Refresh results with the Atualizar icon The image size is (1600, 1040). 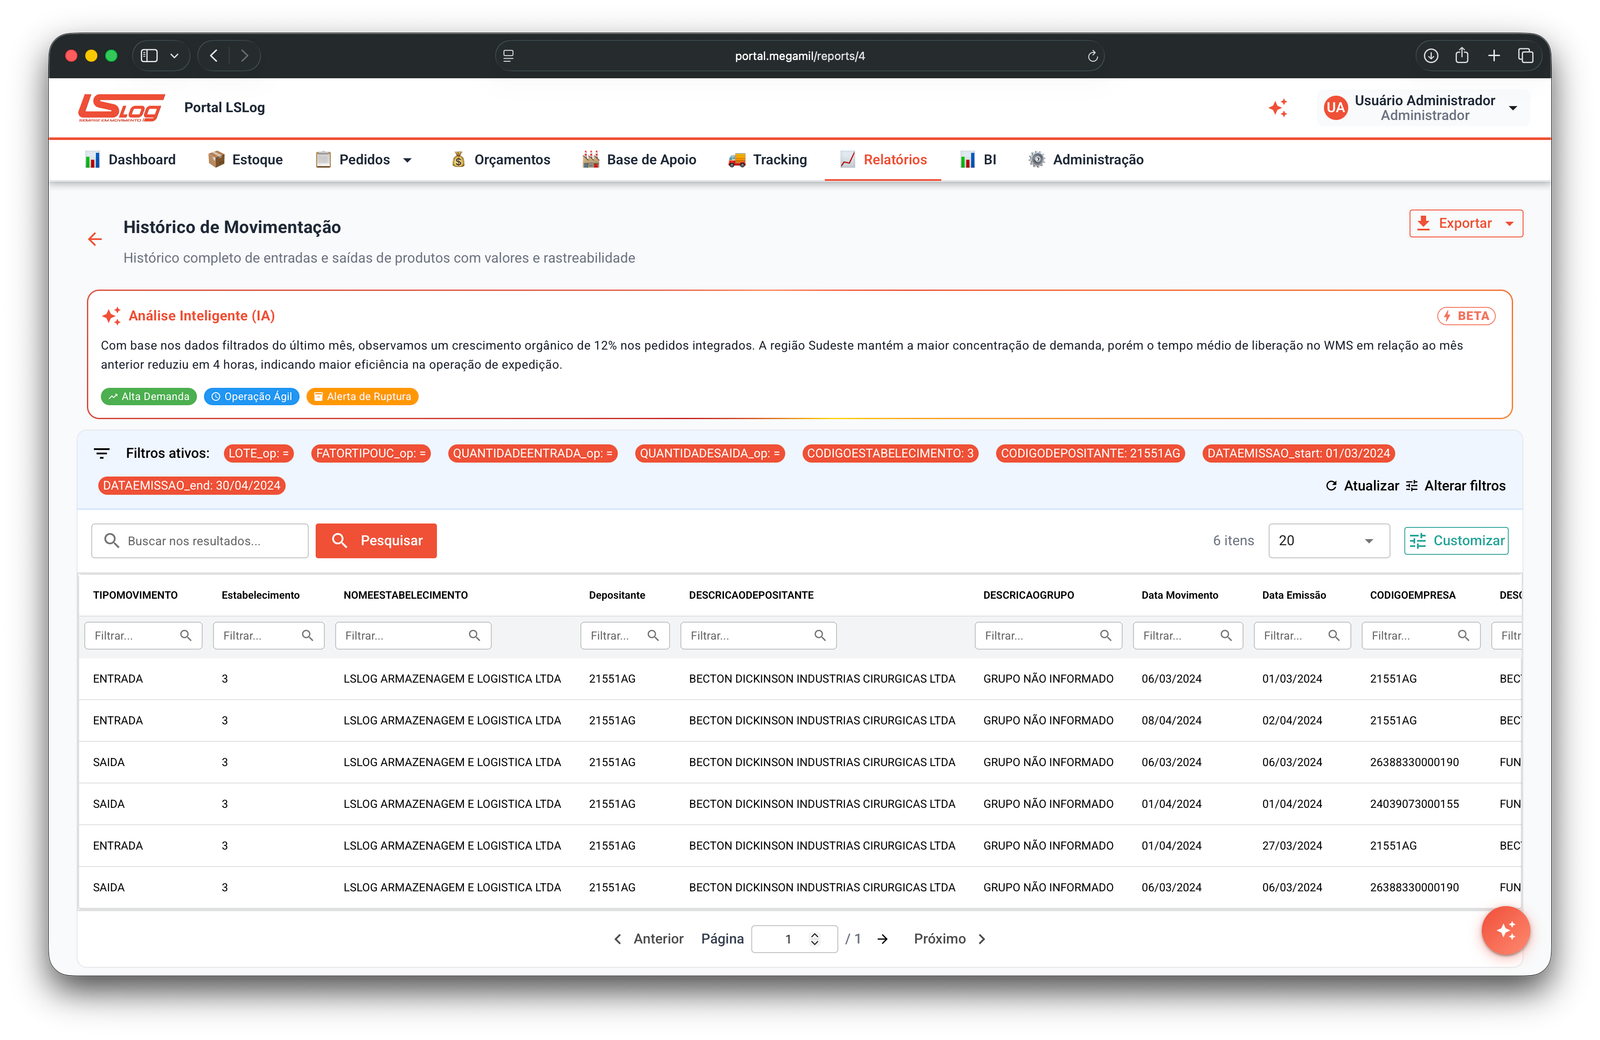coord(1331,486)
